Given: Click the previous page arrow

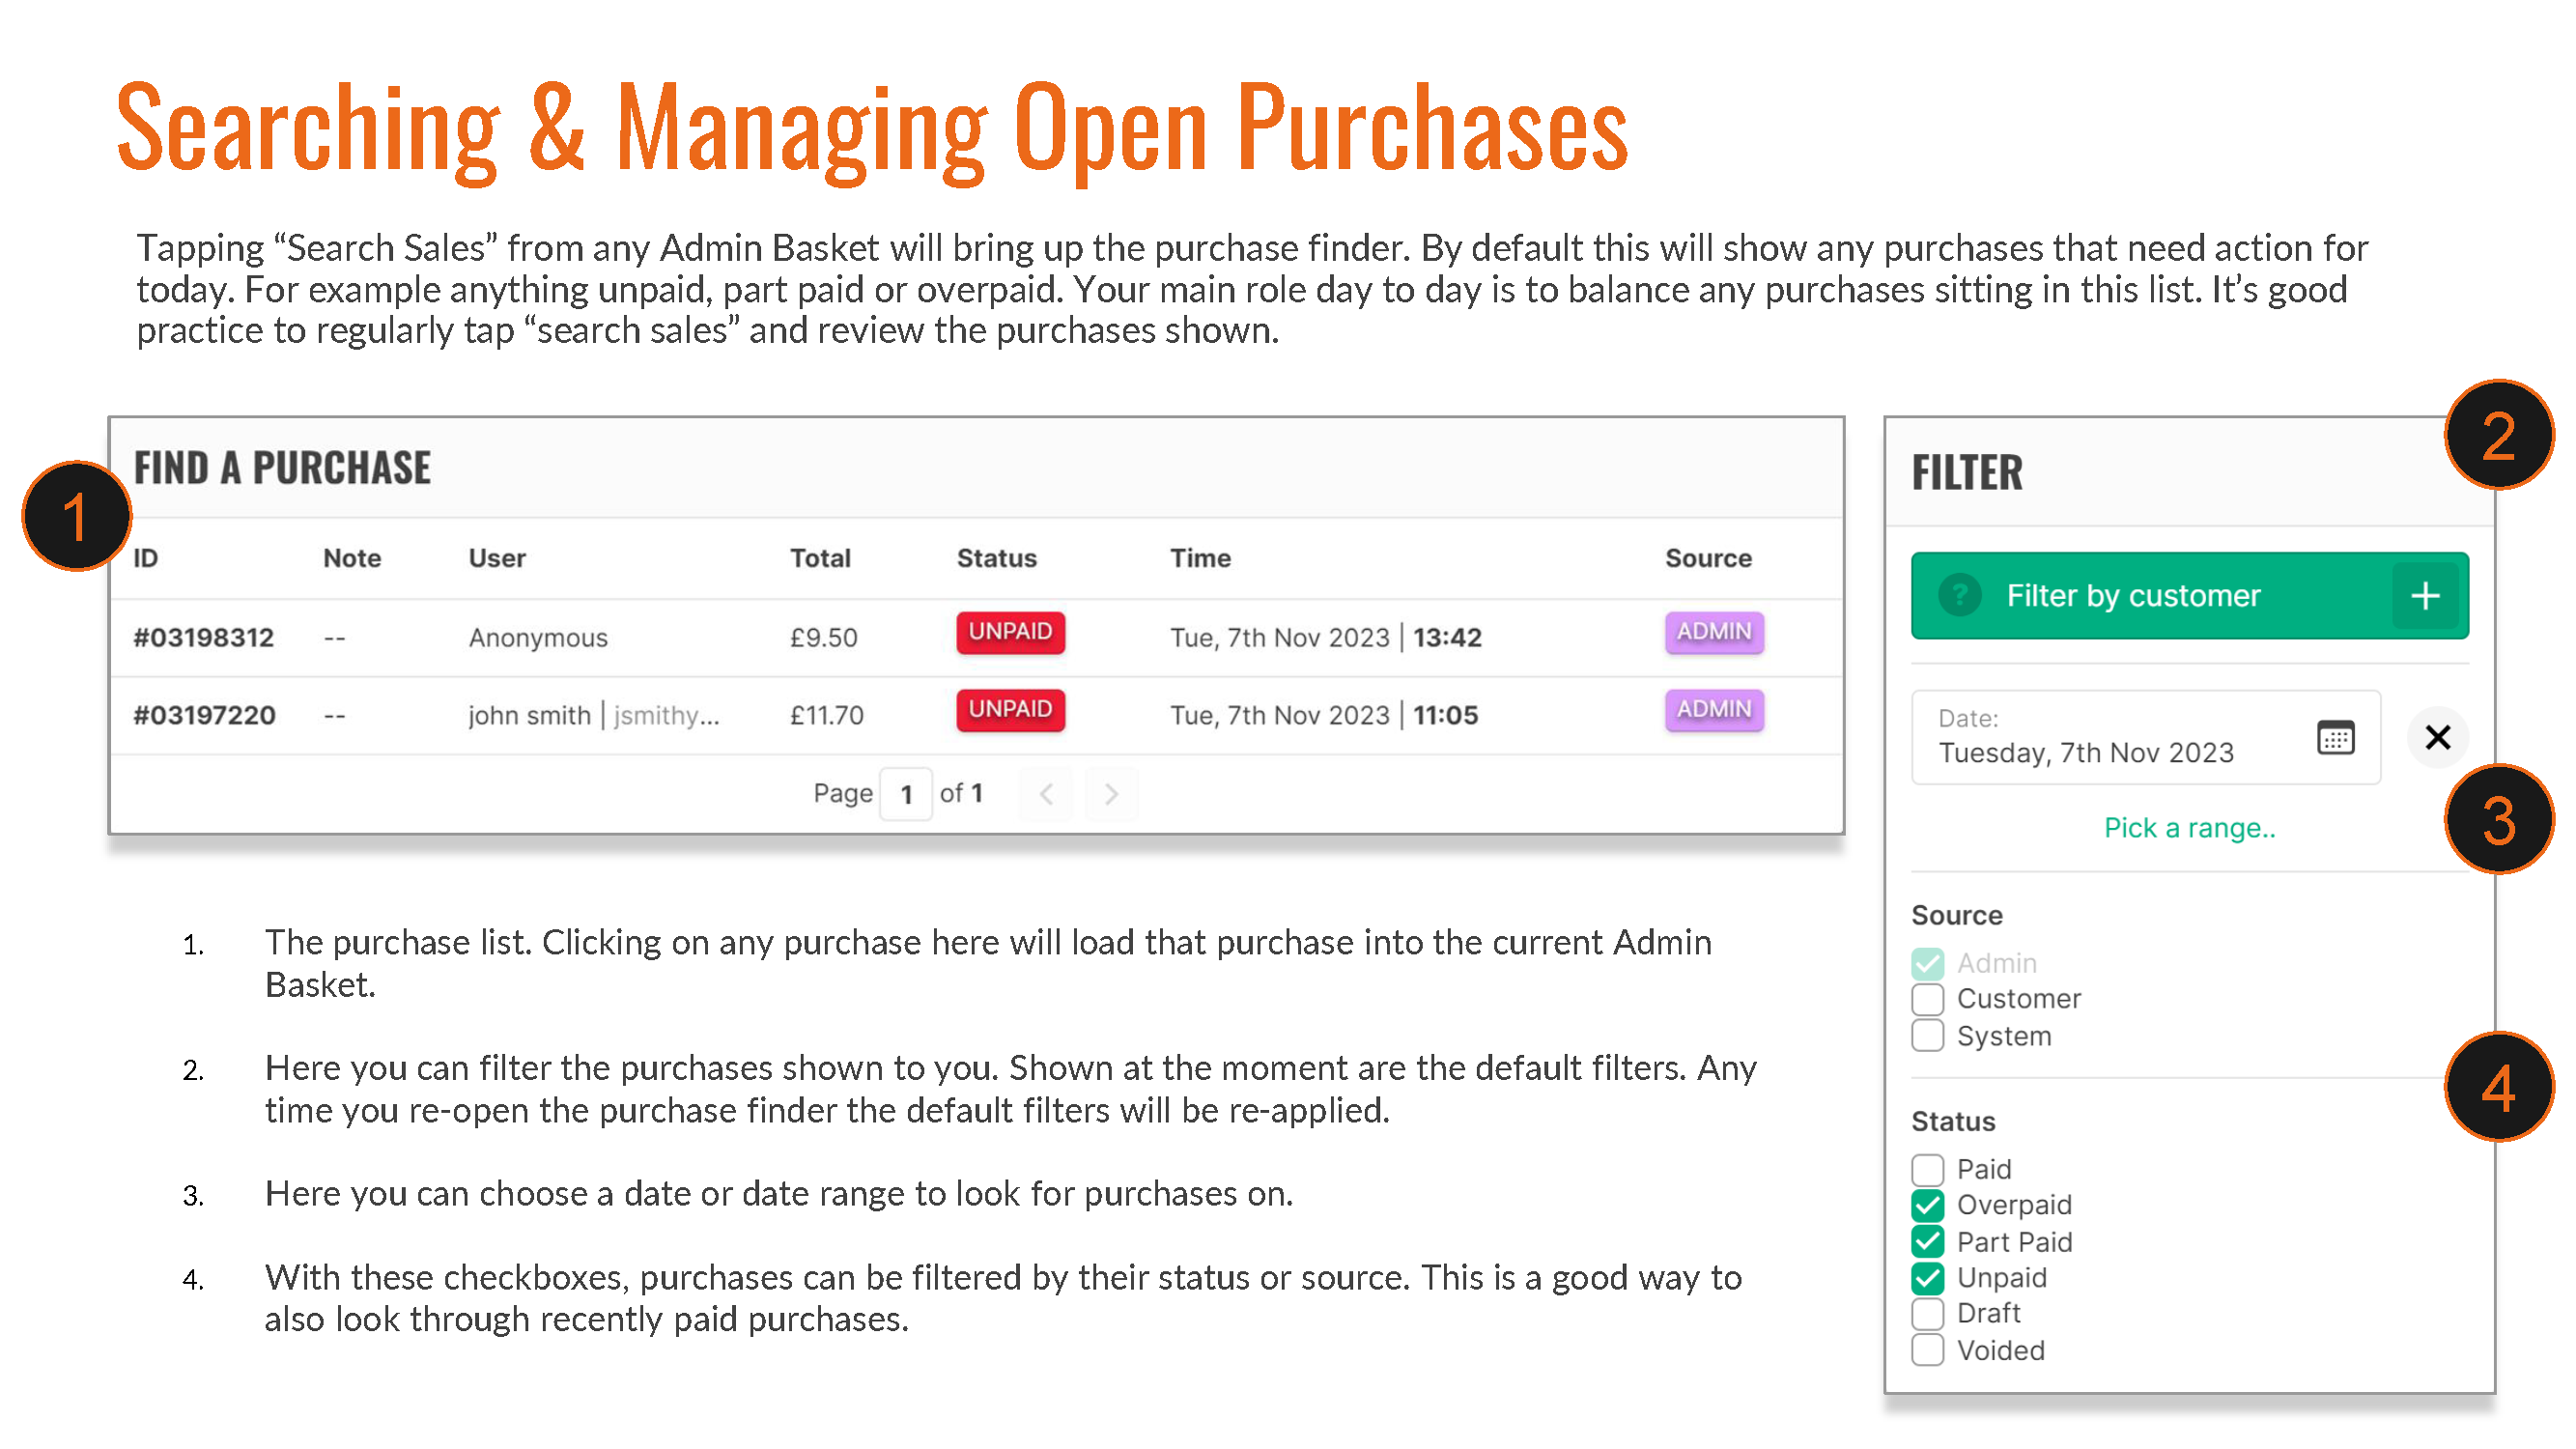Looking at the screenshot, I should click(1045, 793).
